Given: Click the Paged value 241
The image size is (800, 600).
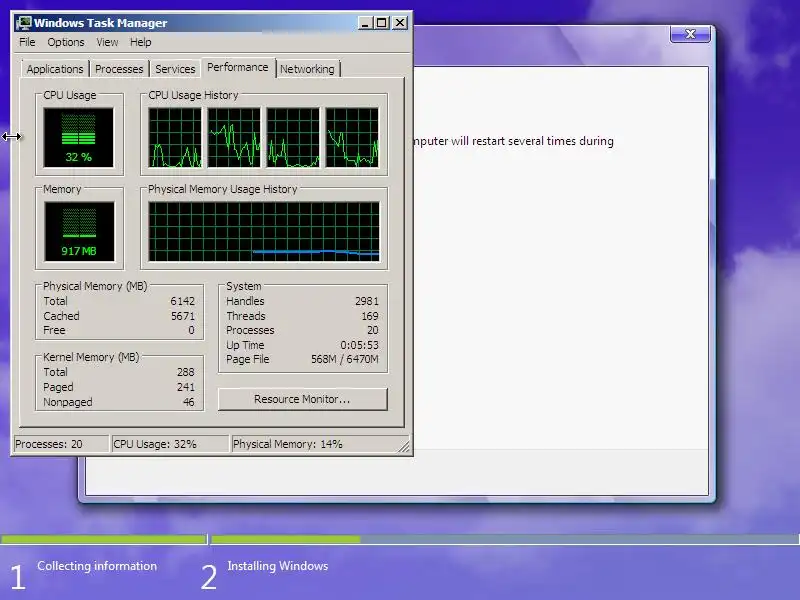Looking at the screenshot, I should click(x=186, y=387).
